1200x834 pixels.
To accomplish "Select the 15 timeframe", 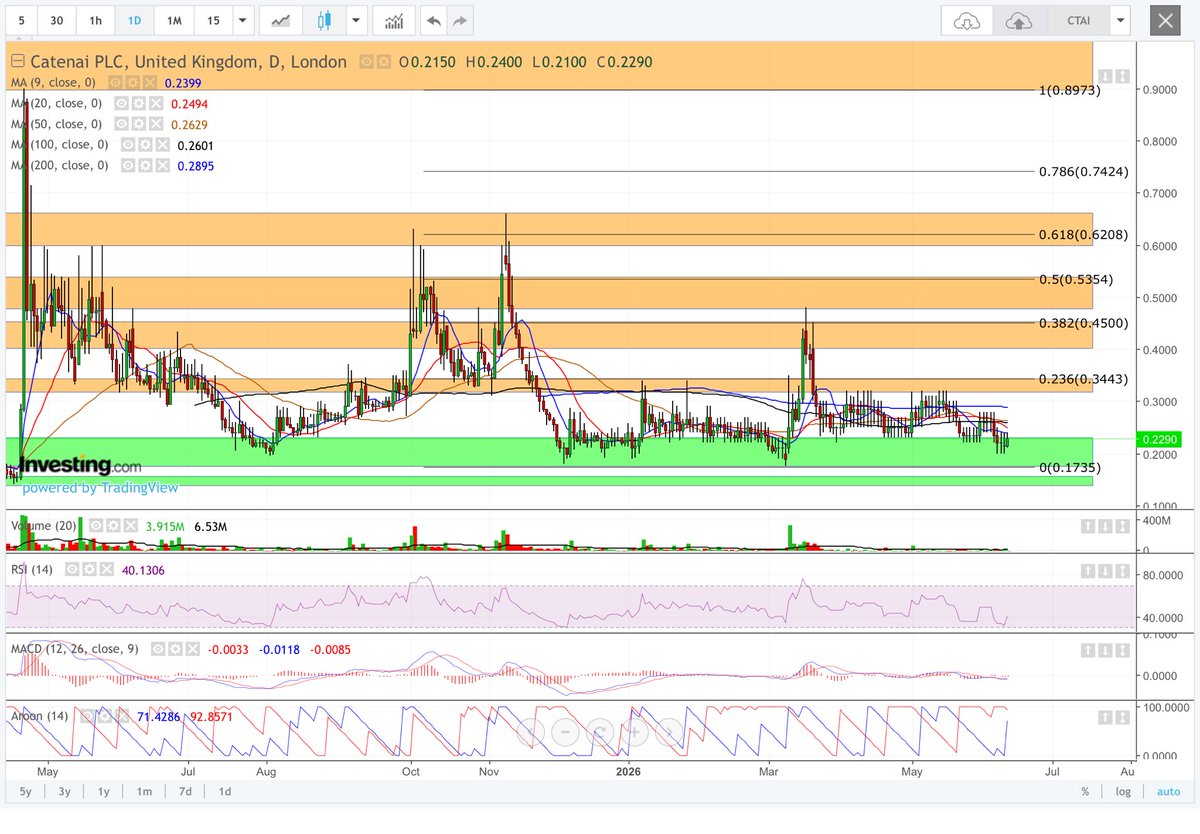I will 213,20.
